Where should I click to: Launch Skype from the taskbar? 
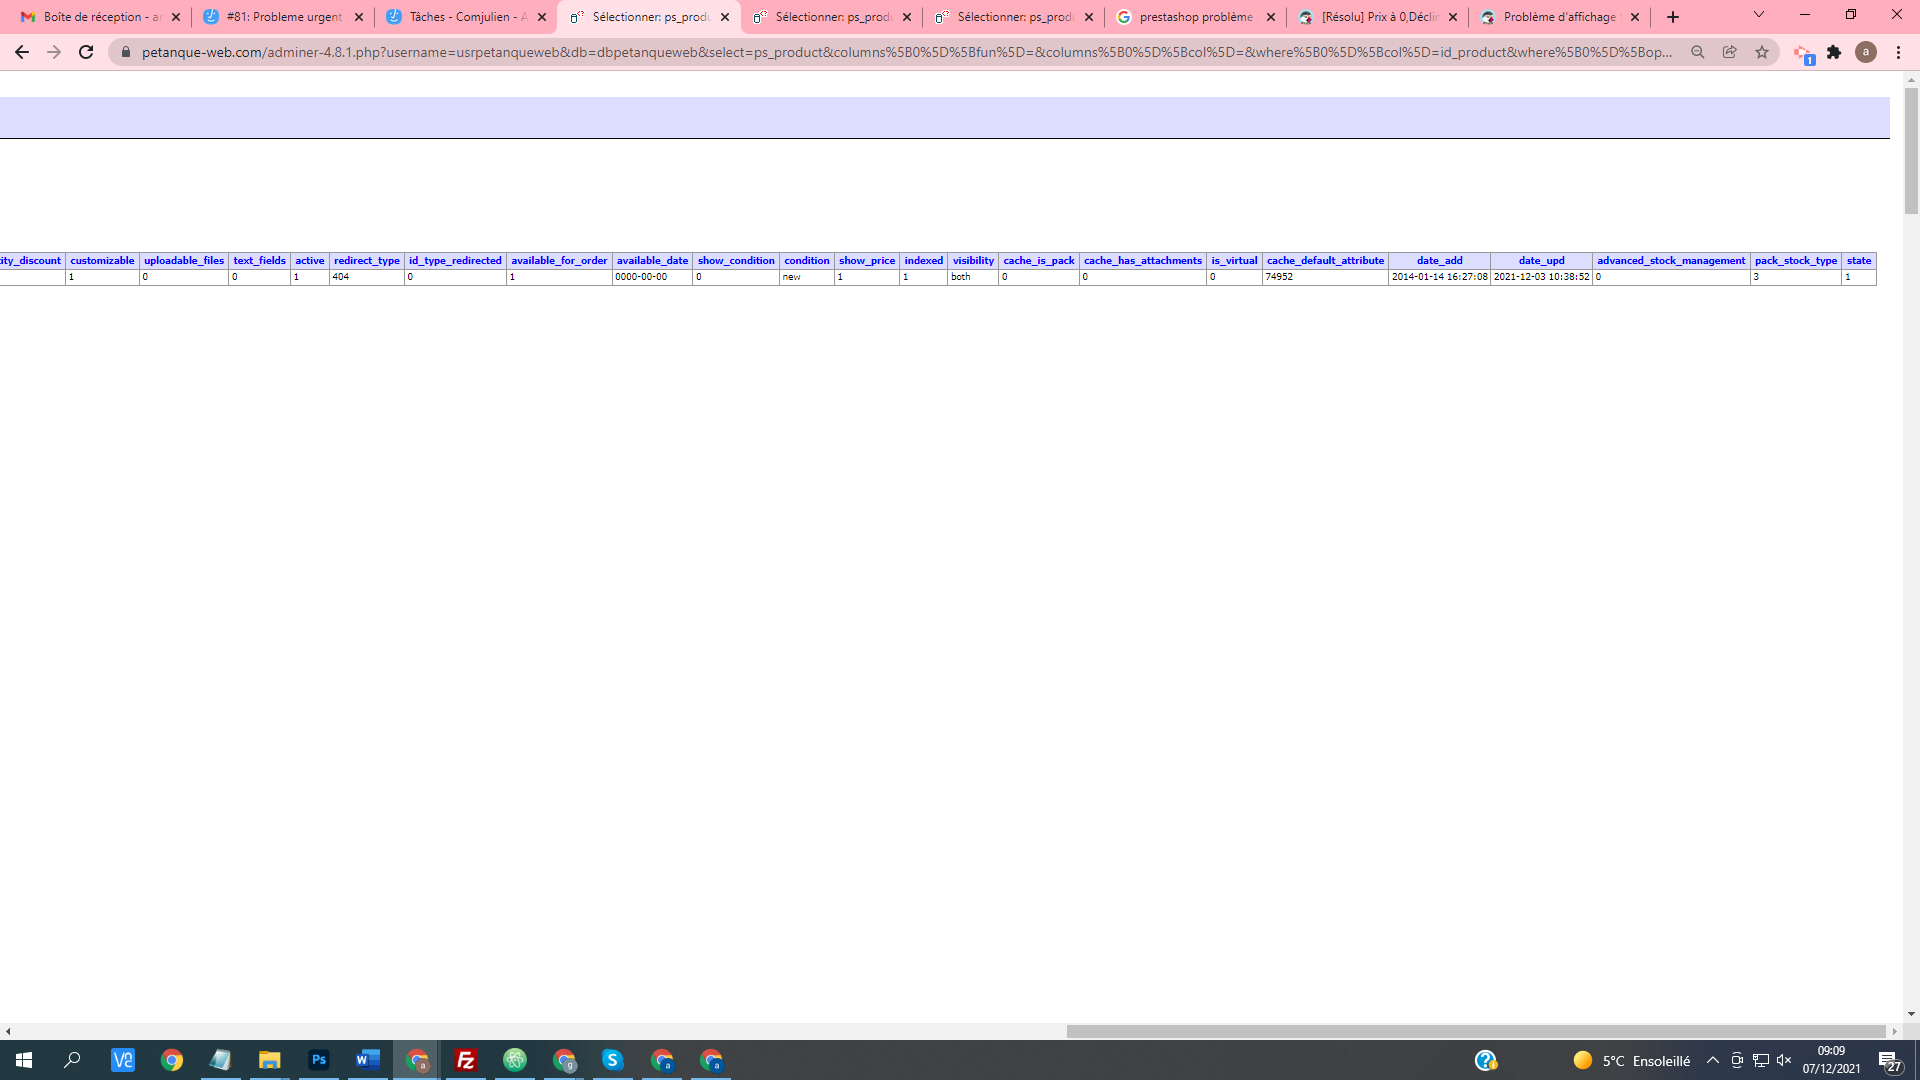pos(613,1060)
